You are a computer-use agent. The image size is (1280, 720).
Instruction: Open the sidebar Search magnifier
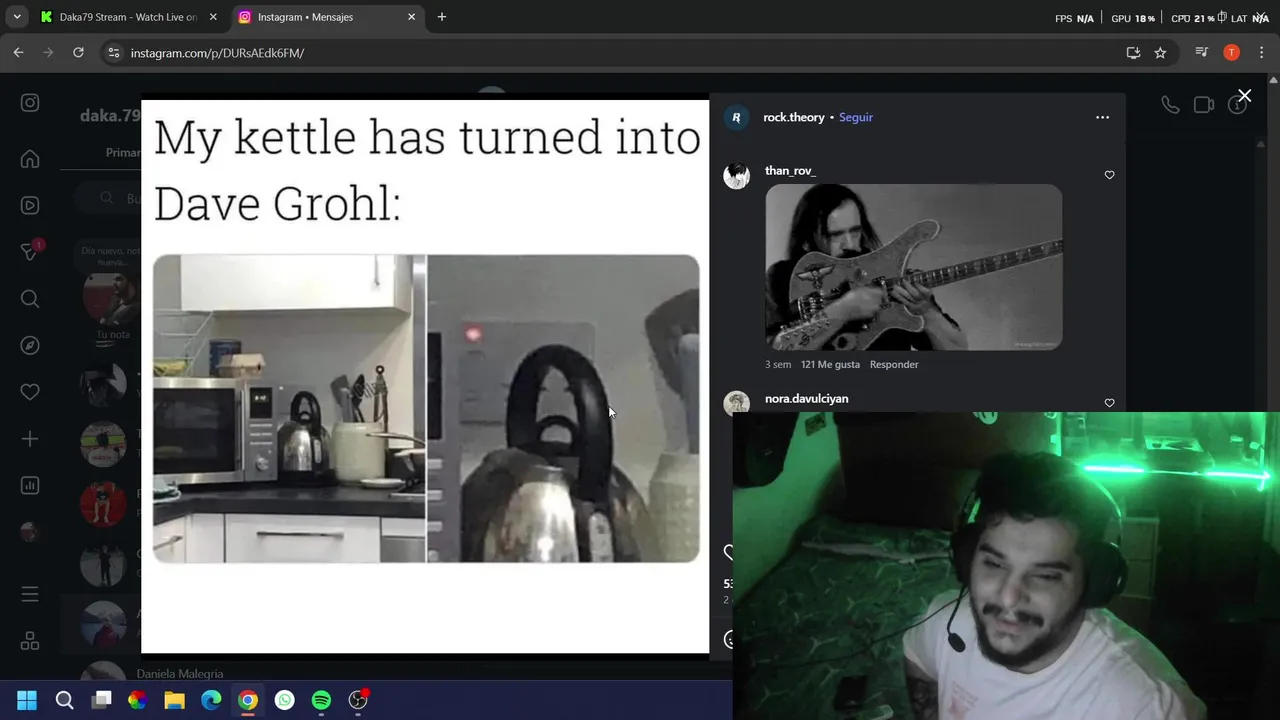tap(30, 298)
